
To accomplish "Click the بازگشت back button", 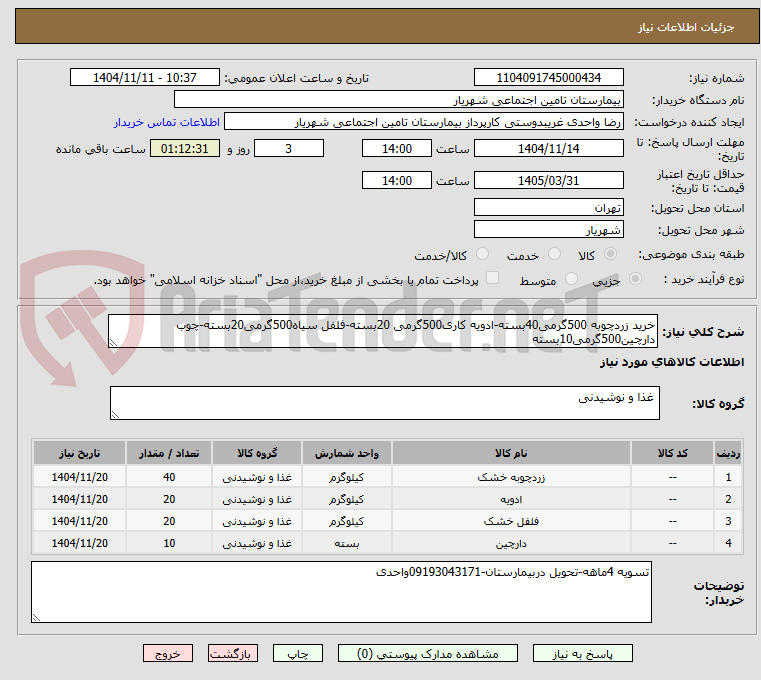I will click(232, 653).
